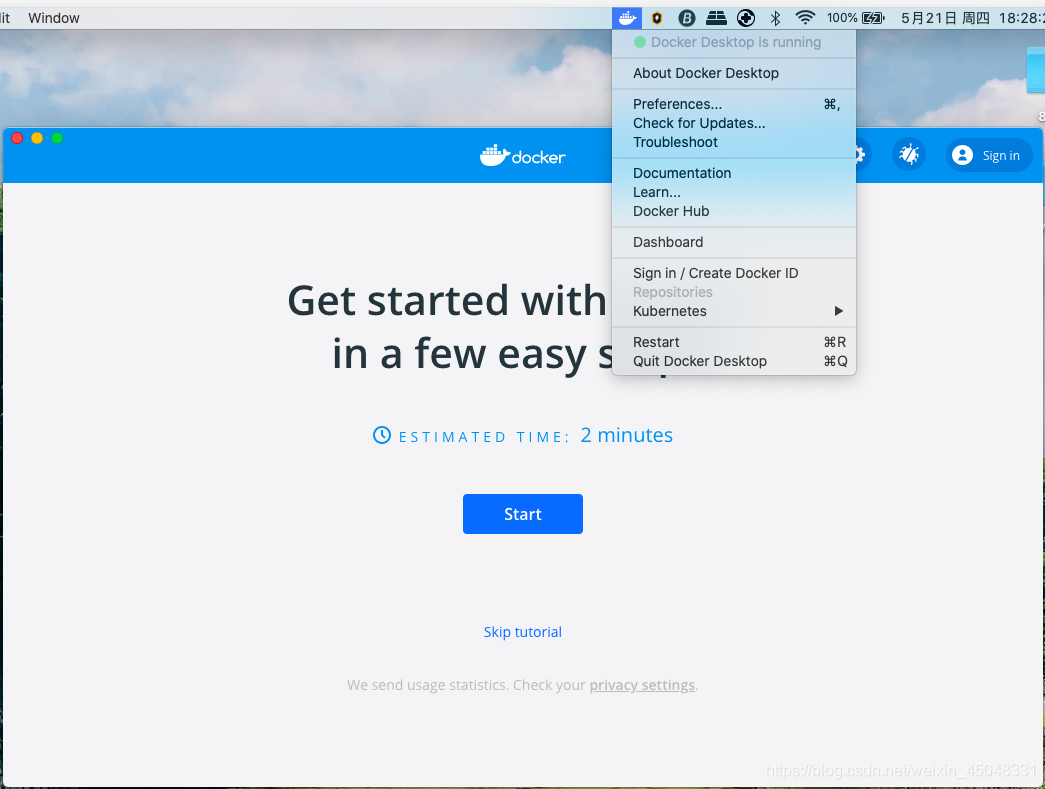The width and height of the screenshot is (1045, 789).
Task: Choose Learn... in the Docker menu
Action: click(734, 192)
